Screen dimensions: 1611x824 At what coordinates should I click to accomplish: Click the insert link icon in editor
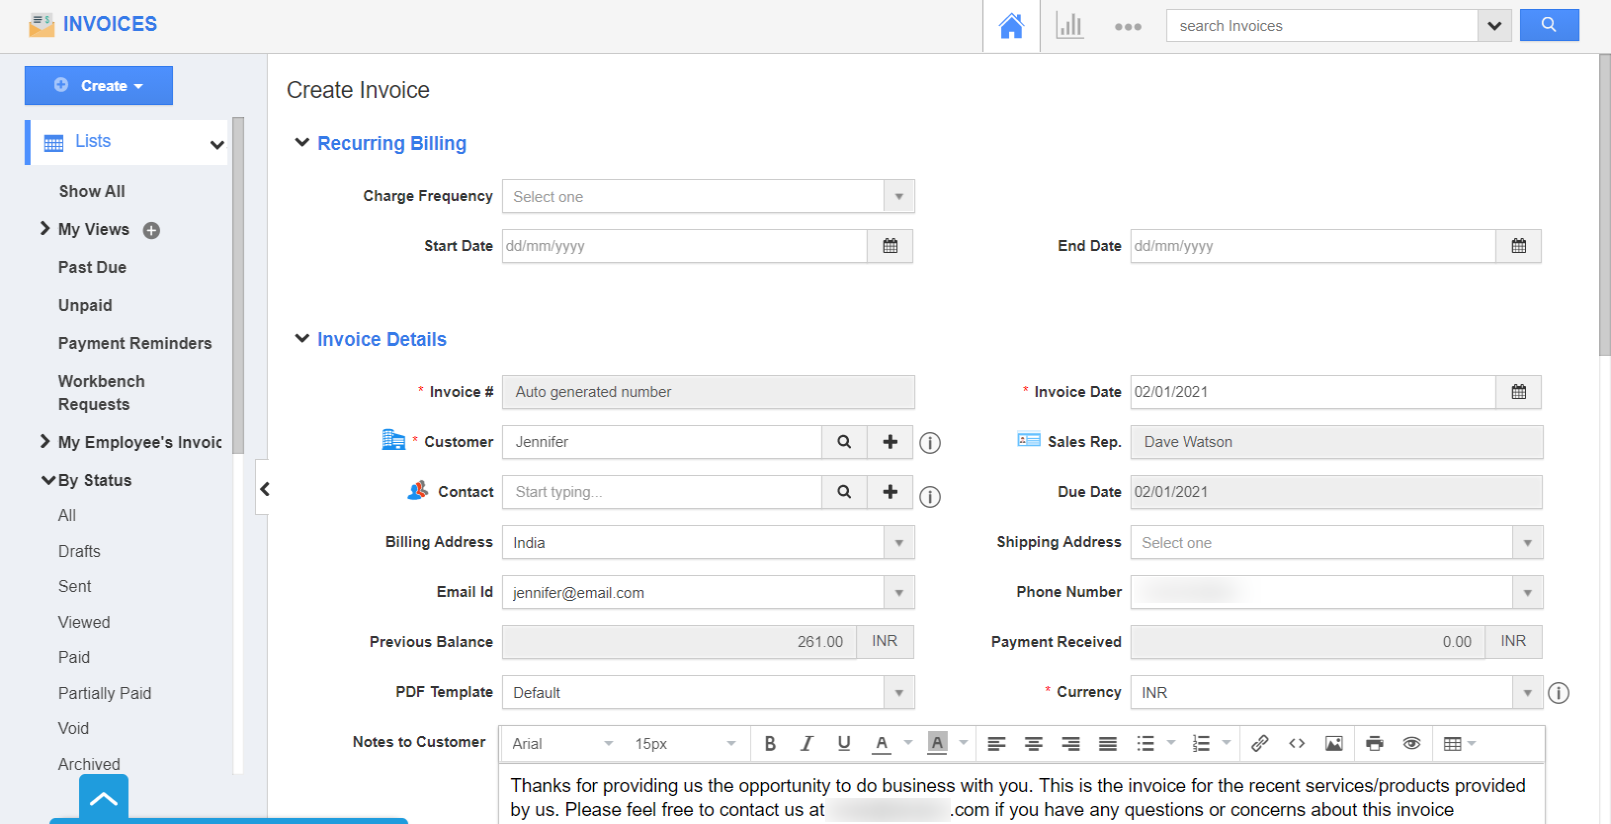(x=1260, y=743)
